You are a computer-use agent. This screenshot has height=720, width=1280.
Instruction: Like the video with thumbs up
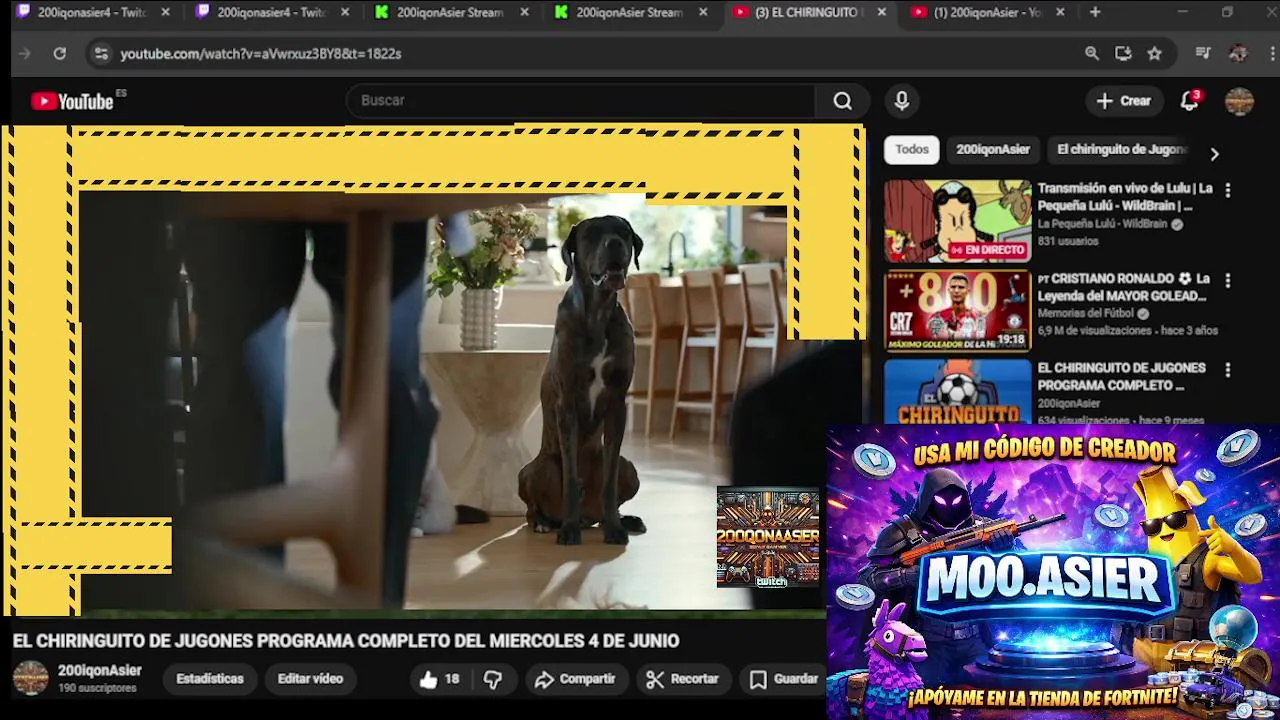[x=438, y=679]
